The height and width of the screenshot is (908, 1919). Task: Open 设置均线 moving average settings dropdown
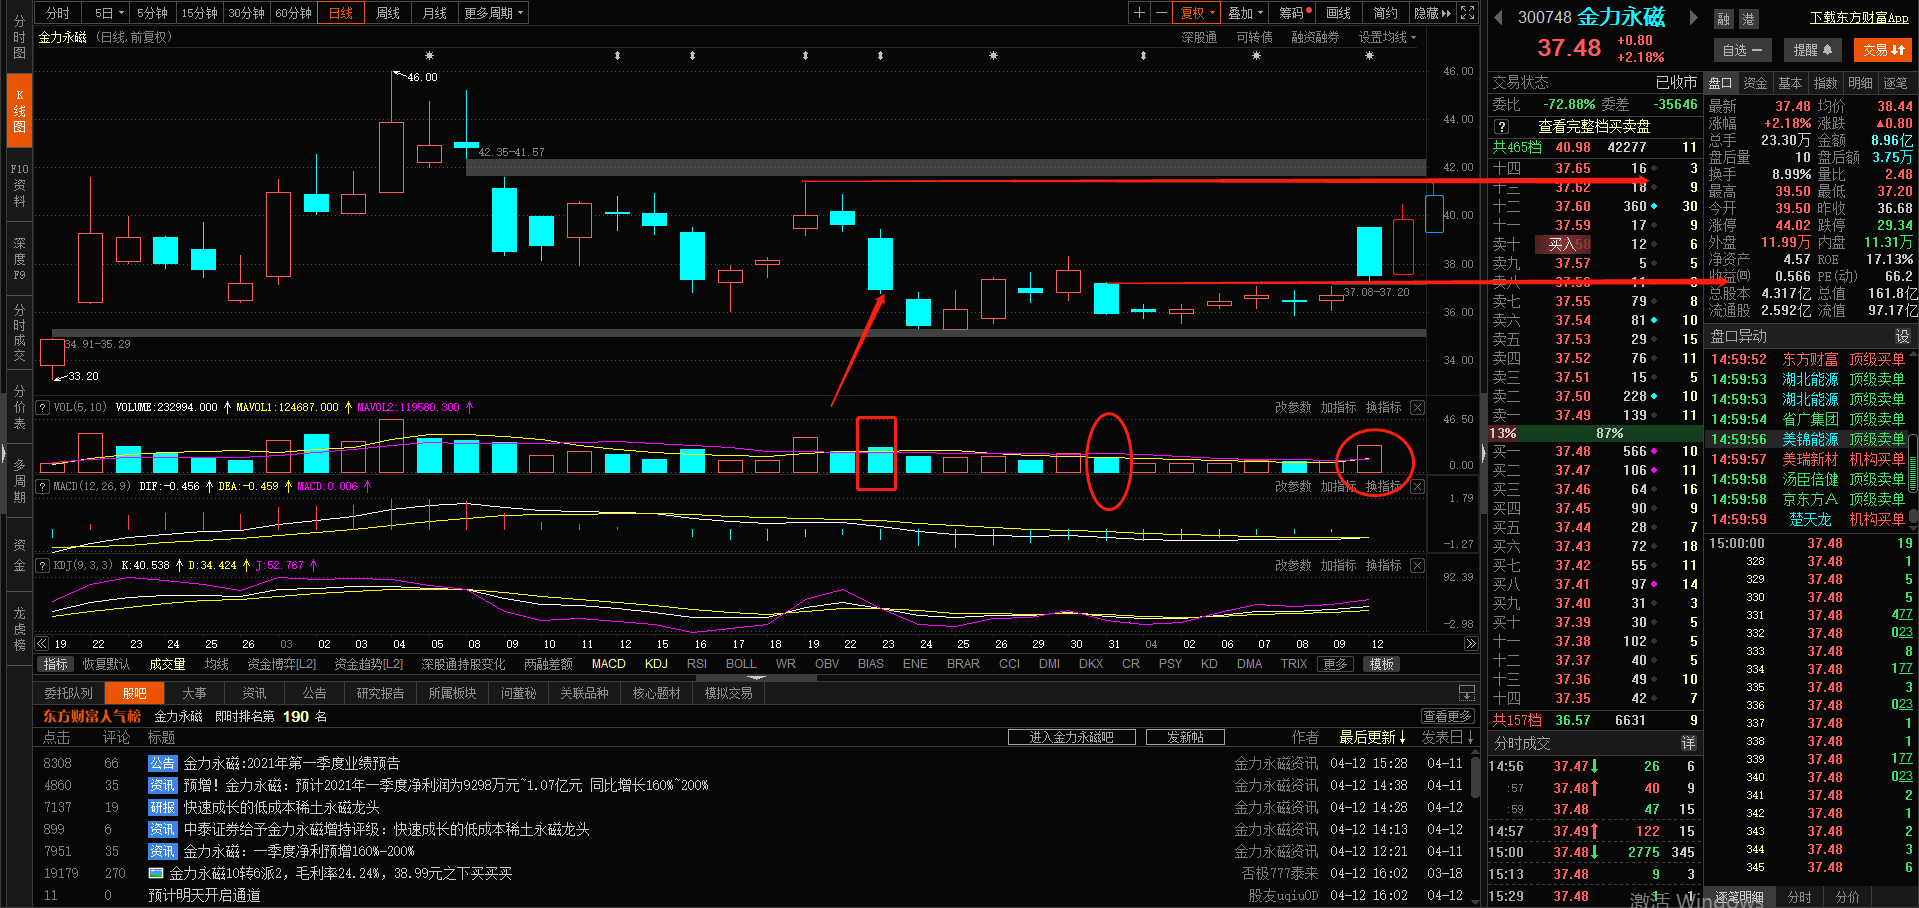[1387, 37]
